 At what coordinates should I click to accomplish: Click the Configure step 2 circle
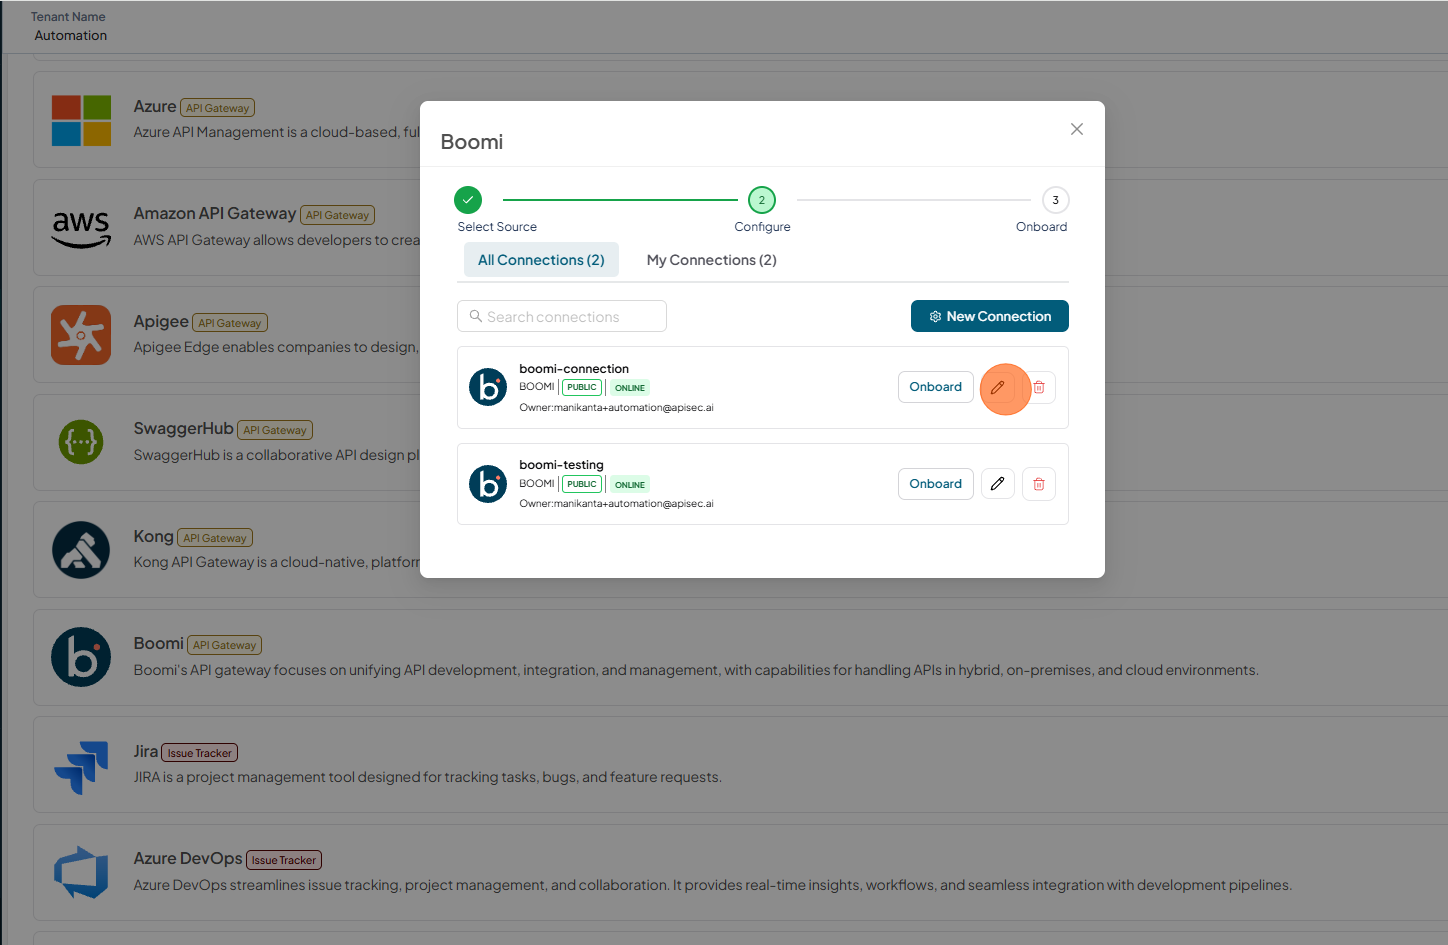point(762,200)
